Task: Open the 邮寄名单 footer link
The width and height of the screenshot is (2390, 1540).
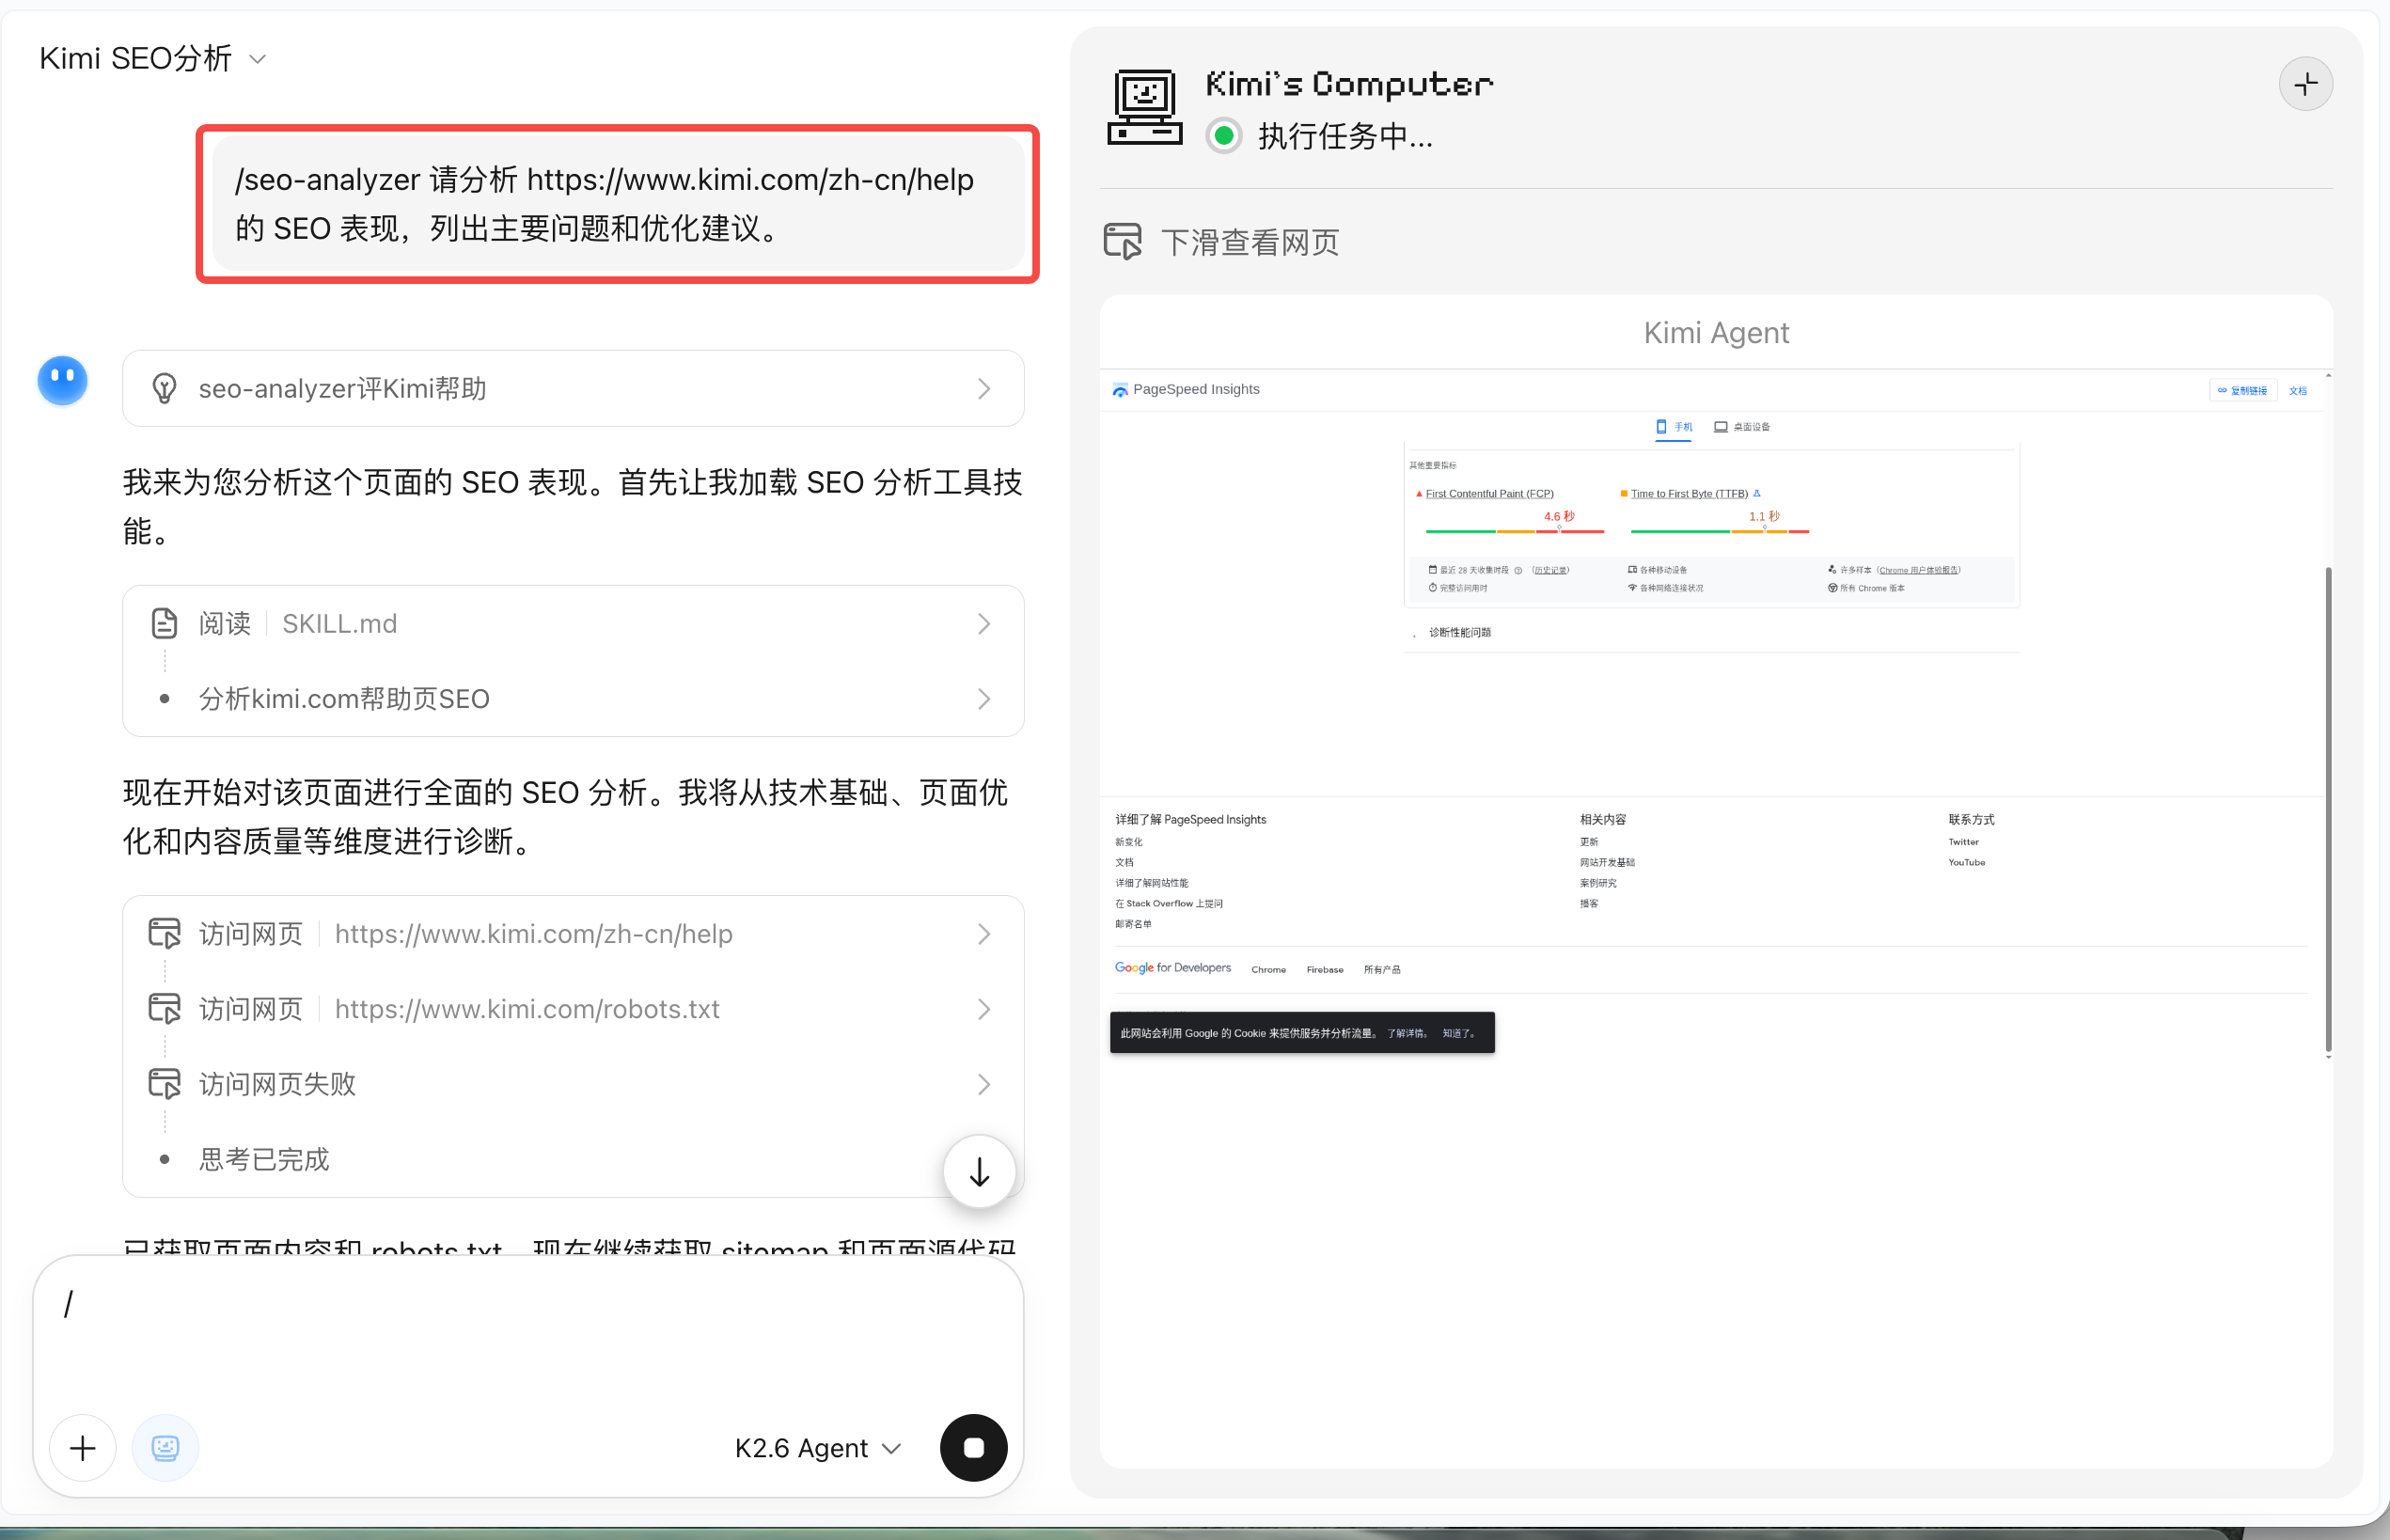Action: click(1133, 924)
